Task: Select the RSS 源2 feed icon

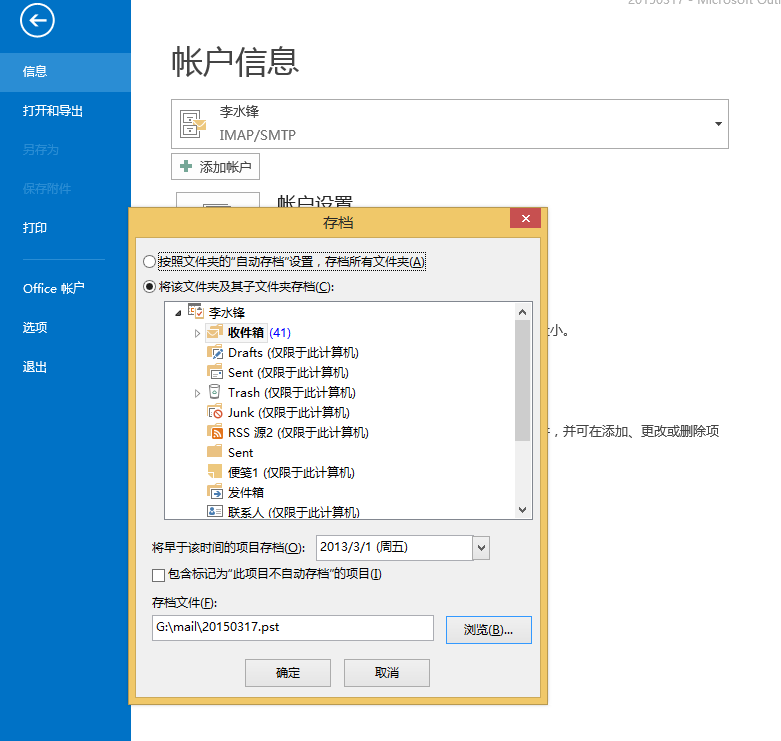Action: coord(215,432)
